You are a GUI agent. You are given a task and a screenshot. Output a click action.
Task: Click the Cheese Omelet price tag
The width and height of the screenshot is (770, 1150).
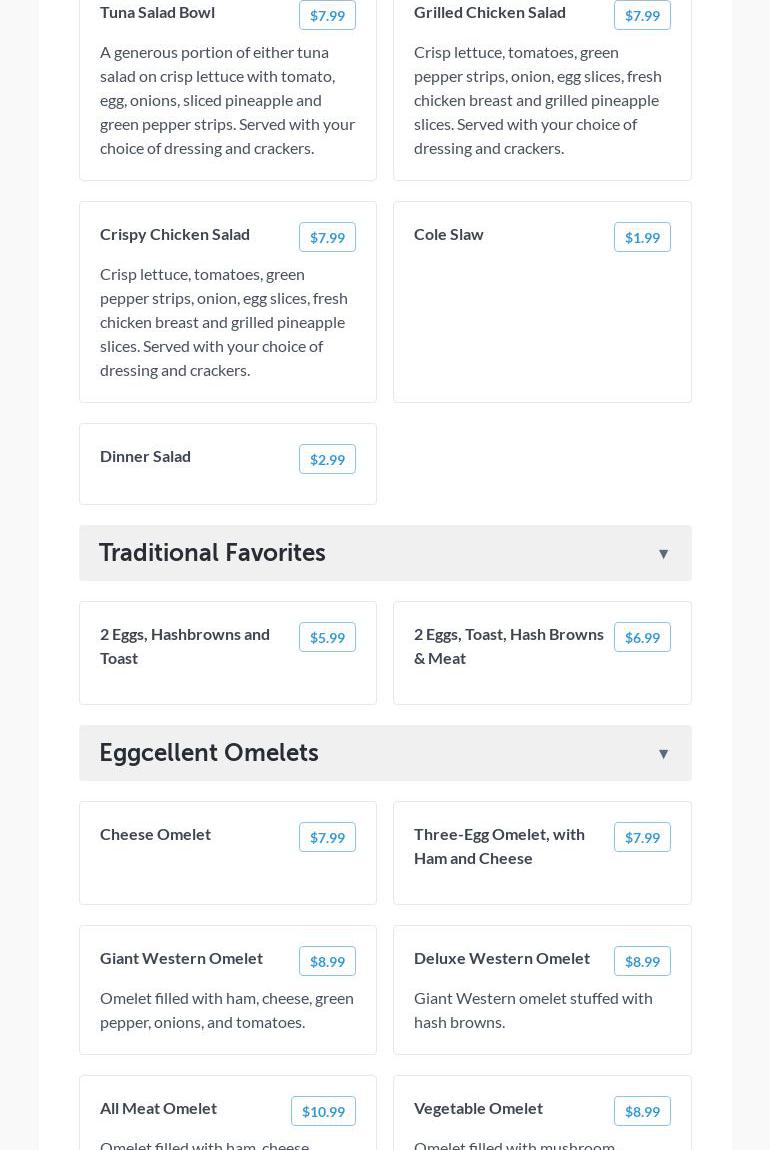[327, 837]
